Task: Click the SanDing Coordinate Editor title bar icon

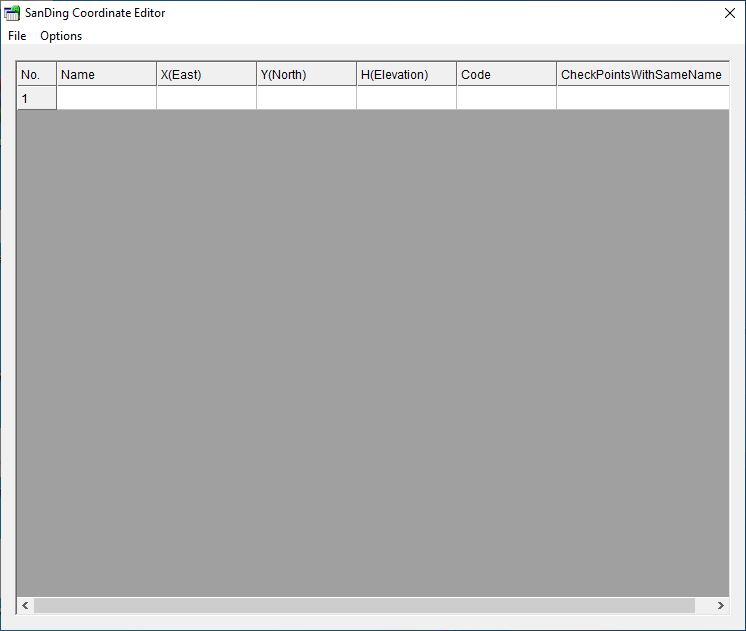Action: (12, 13)
